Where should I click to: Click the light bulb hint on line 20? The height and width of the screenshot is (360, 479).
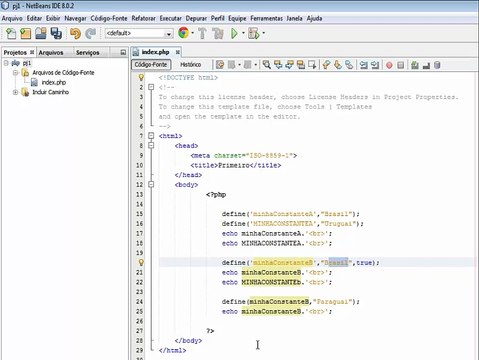(141, 262)
